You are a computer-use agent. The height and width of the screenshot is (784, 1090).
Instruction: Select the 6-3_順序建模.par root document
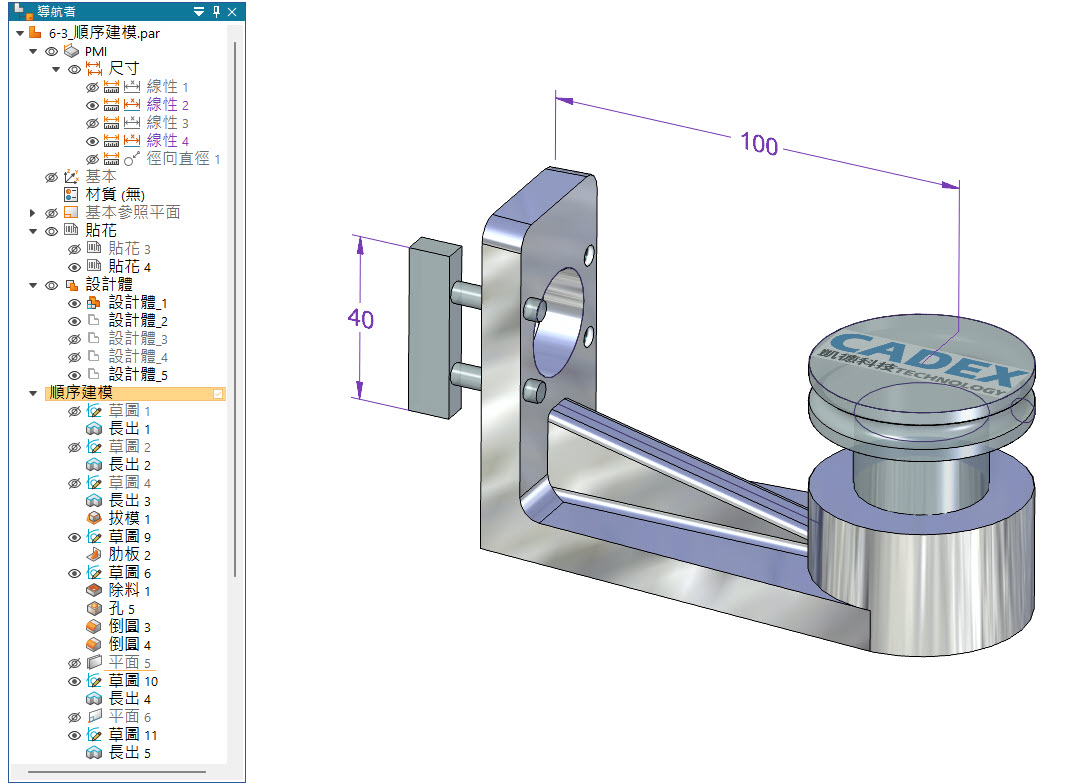click(103, 33)
